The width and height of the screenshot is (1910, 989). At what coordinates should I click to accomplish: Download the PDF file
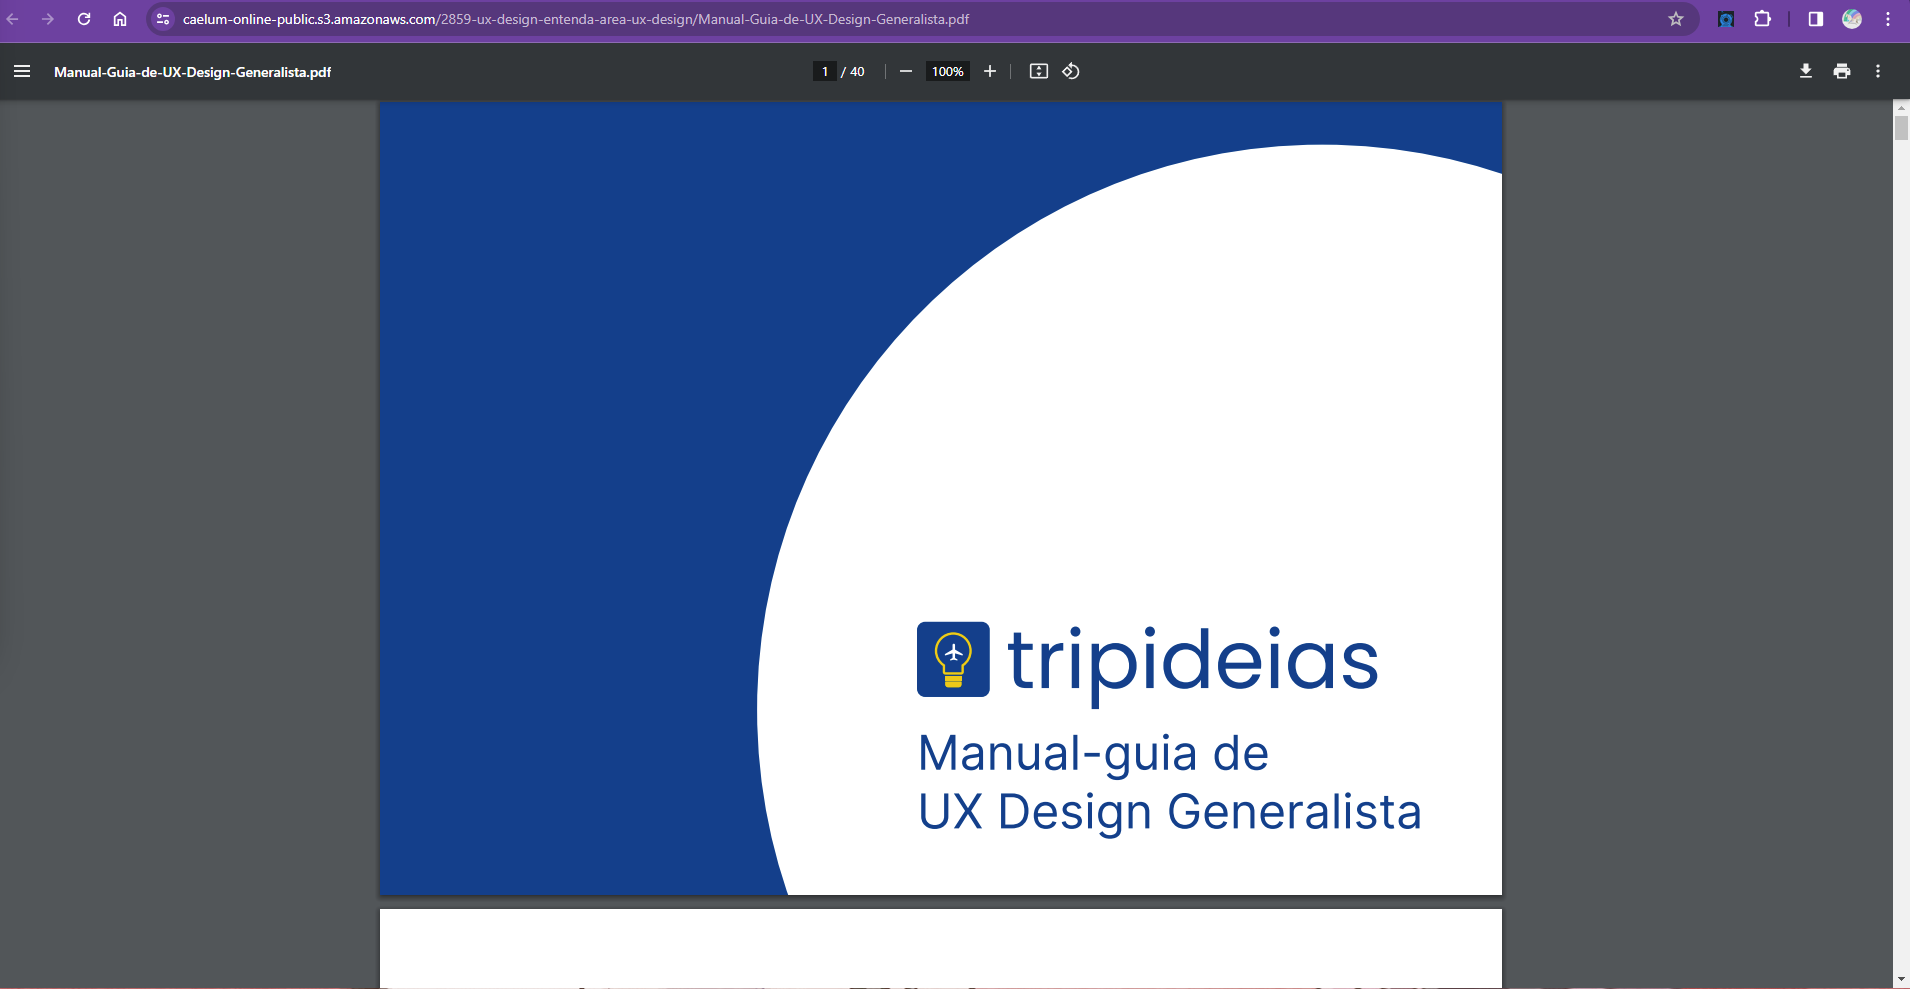tap(1806, 71)
